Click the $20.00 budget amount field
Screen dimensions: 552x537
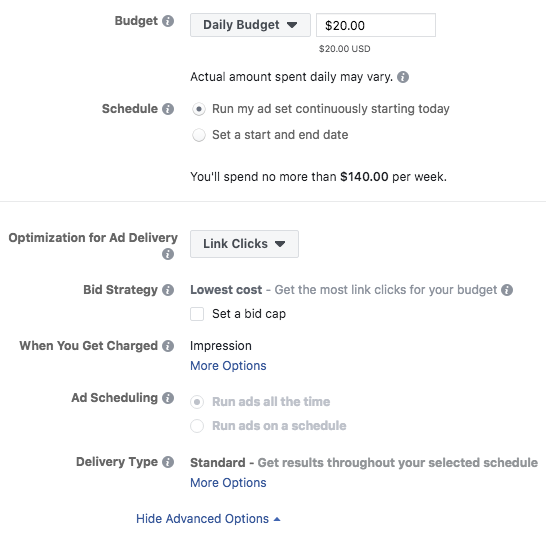point(376,25)
